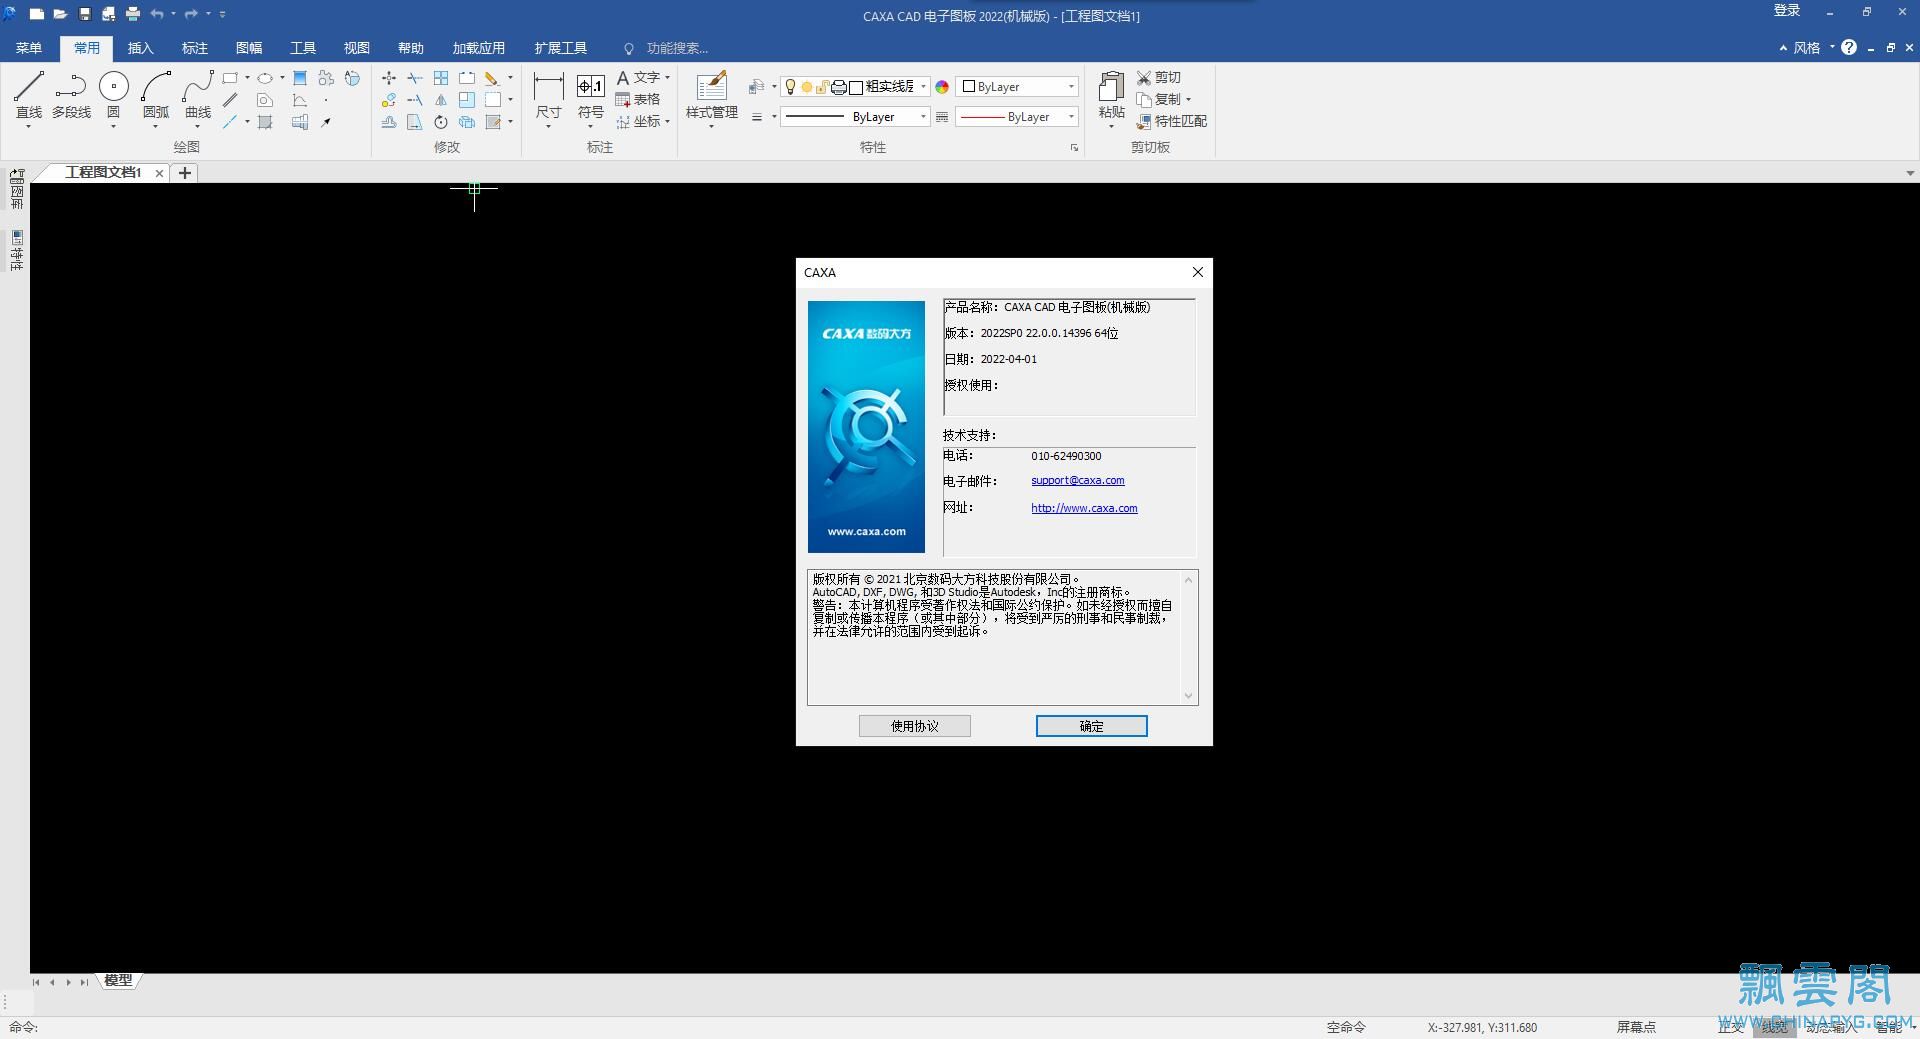Open the http://www.caxa.com link

(x=1084, y=508)
